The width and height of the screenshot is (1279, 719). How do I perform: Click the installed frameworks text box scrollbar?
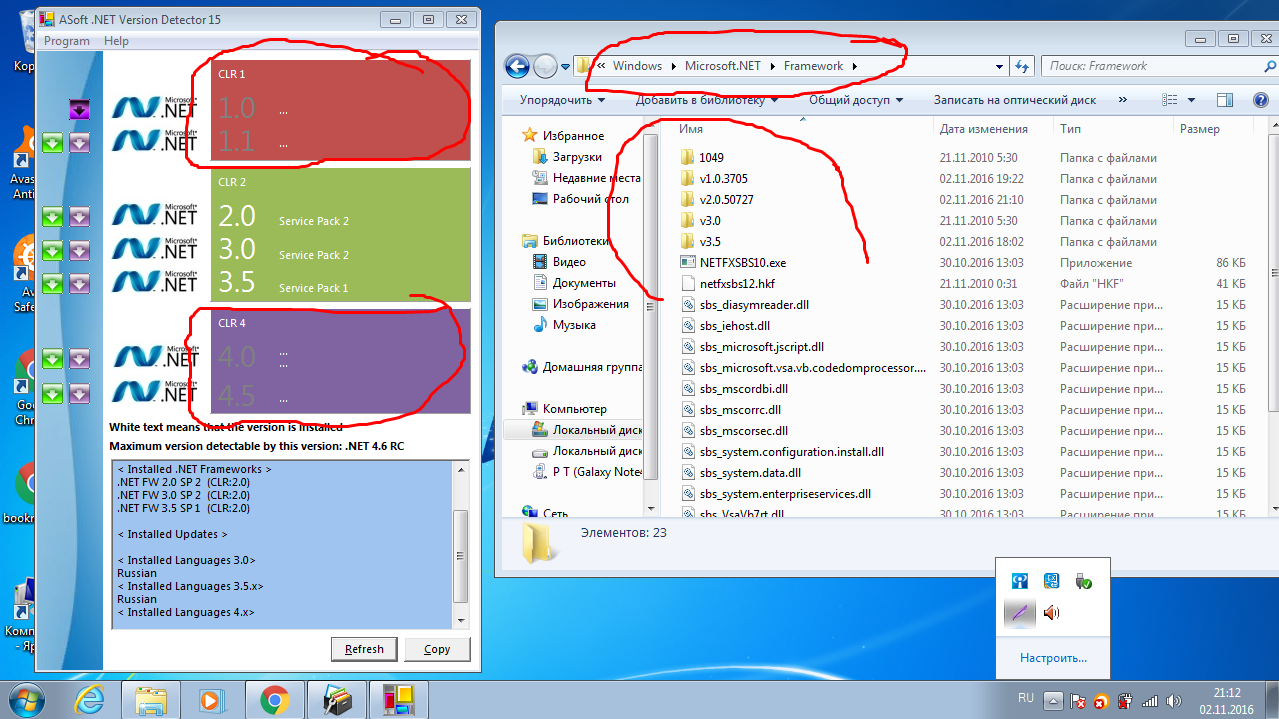click(x=460, y=545)
